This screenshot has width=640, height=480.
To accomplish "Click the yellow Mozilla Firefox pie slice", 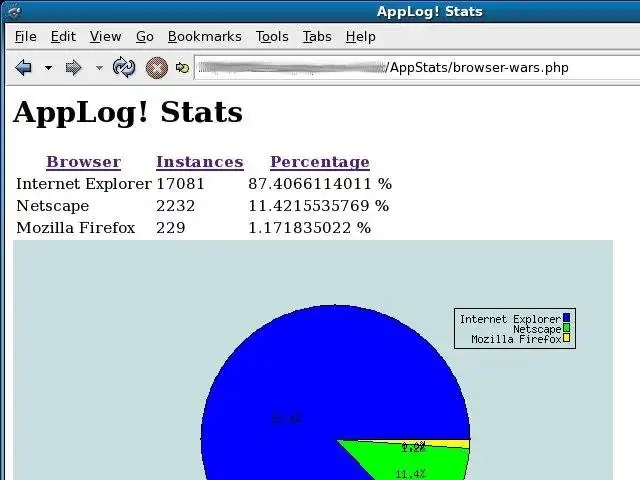I will [x=449, y=444].
